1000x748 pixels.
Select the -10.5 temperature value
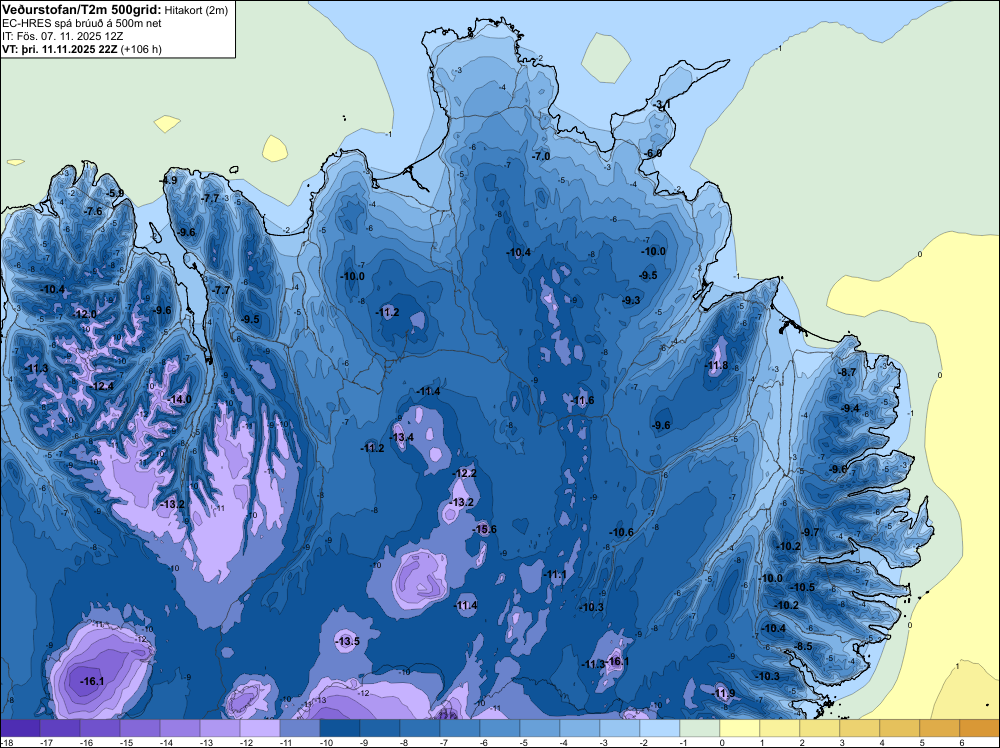[x=803, y=587]
